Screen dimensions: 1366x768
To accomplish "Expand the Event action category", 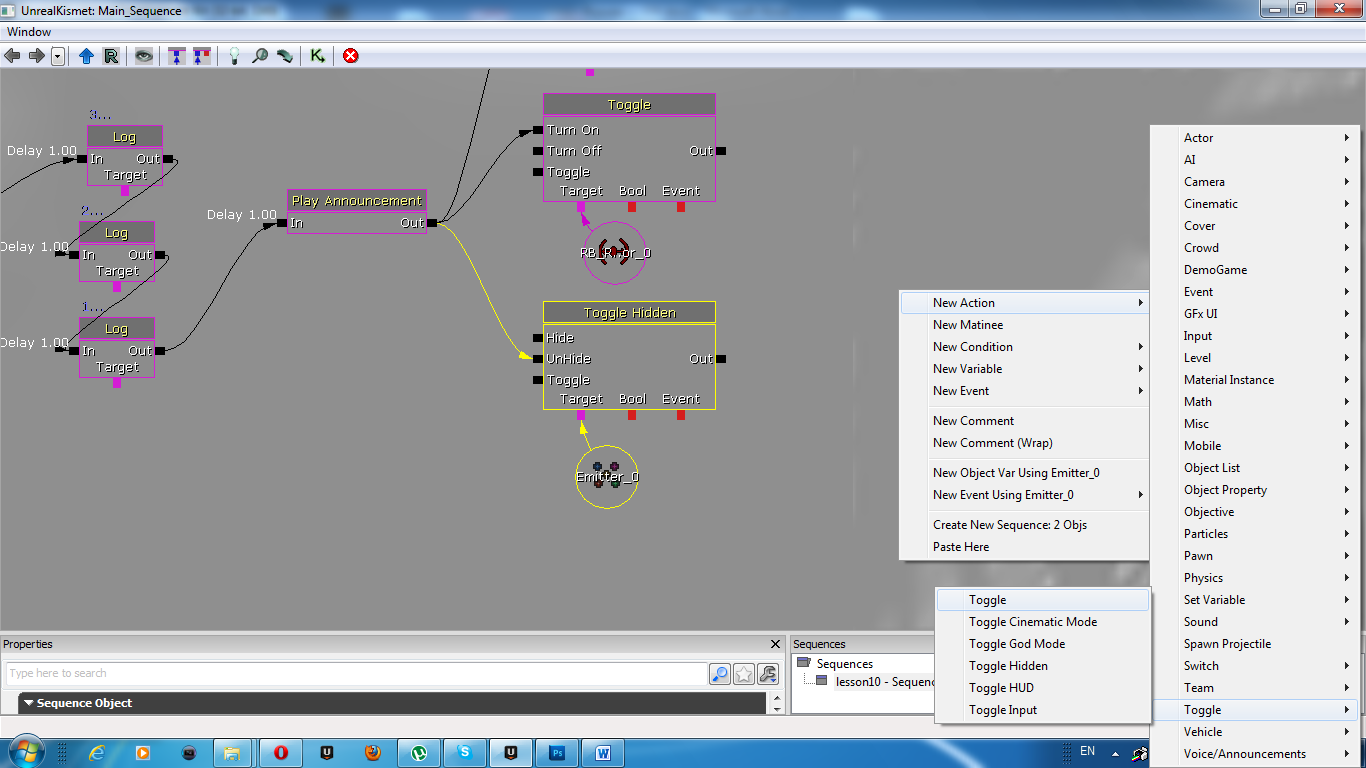I will point(1255,292).
